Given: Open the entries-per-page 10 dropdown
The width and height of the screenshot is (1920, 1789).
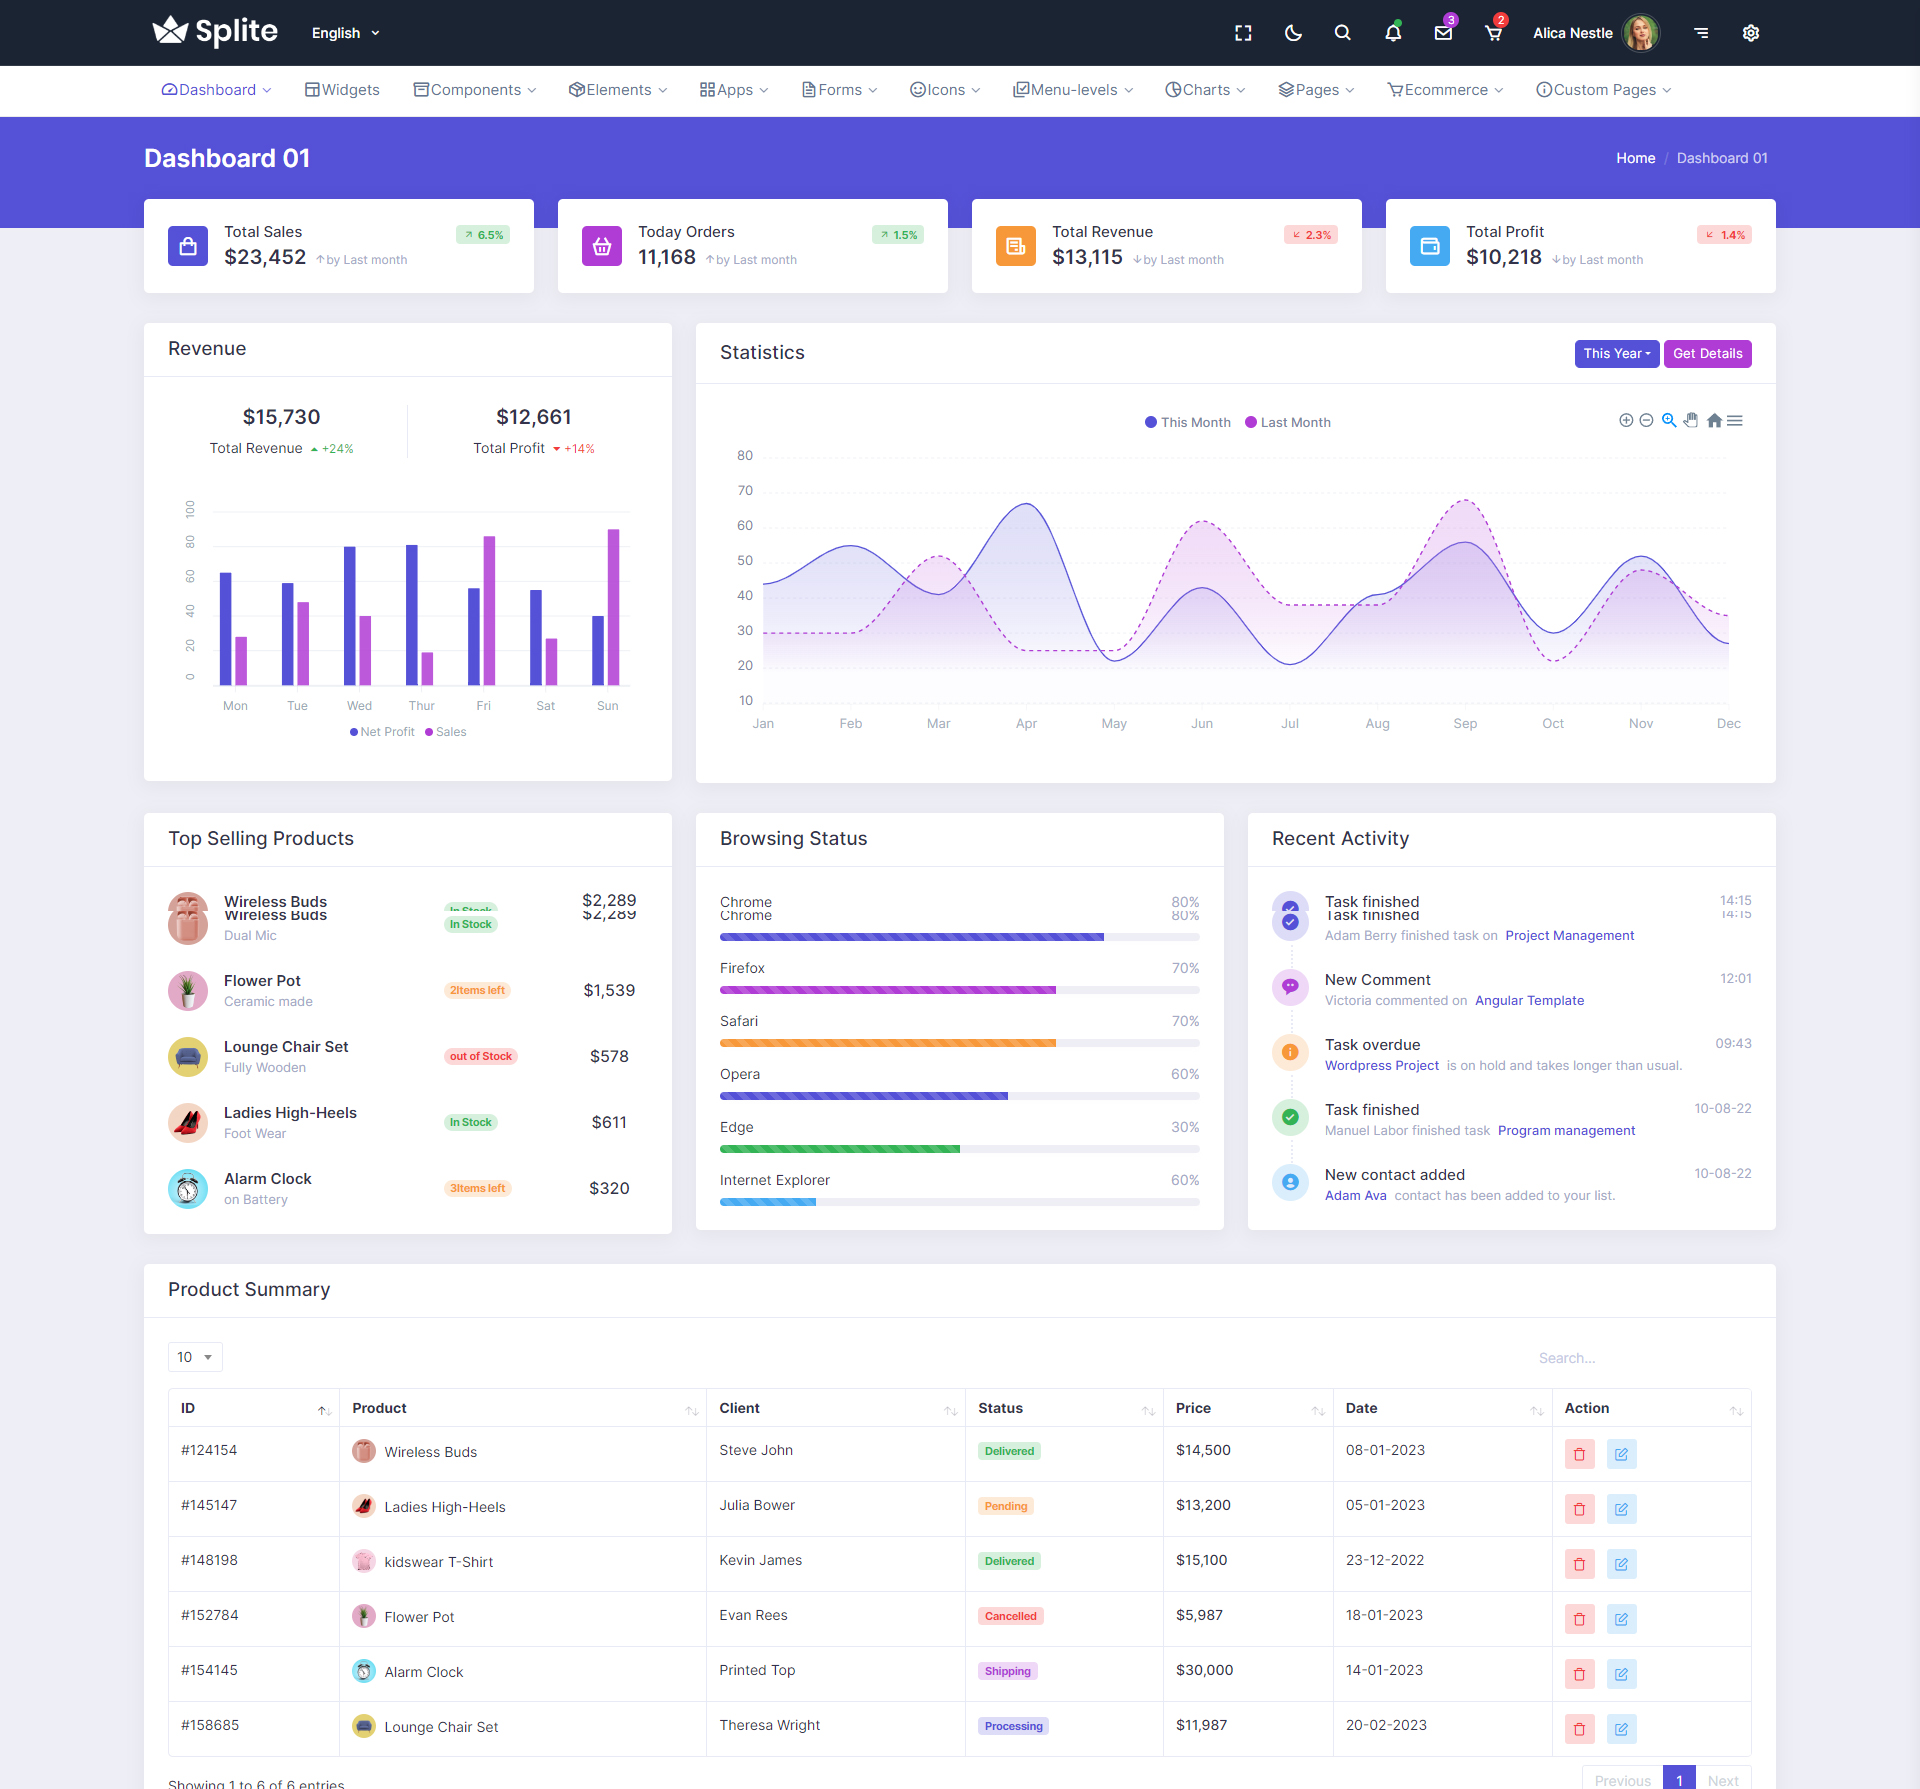Looking at the screenshot, I should (x=195, y=1357).
